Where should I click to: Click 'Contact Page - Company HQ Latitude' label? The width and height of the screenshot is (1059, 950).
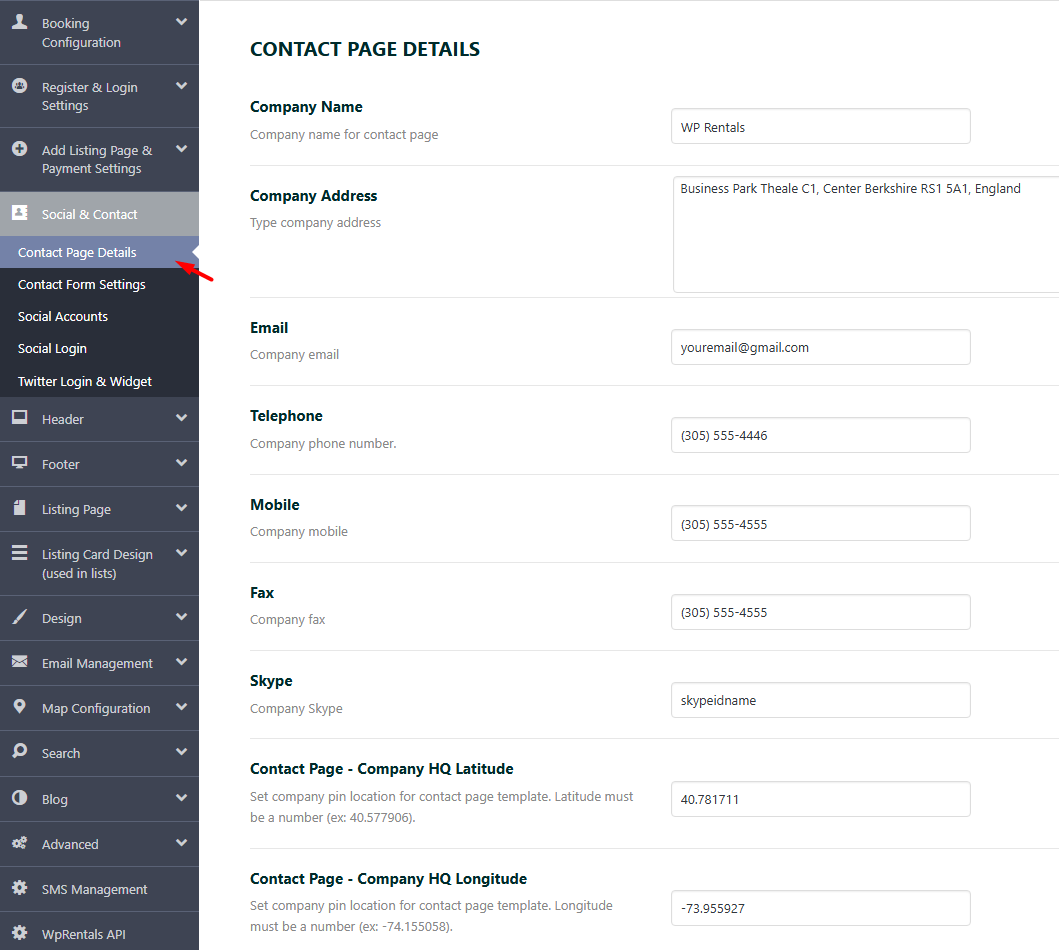(382, 769)
